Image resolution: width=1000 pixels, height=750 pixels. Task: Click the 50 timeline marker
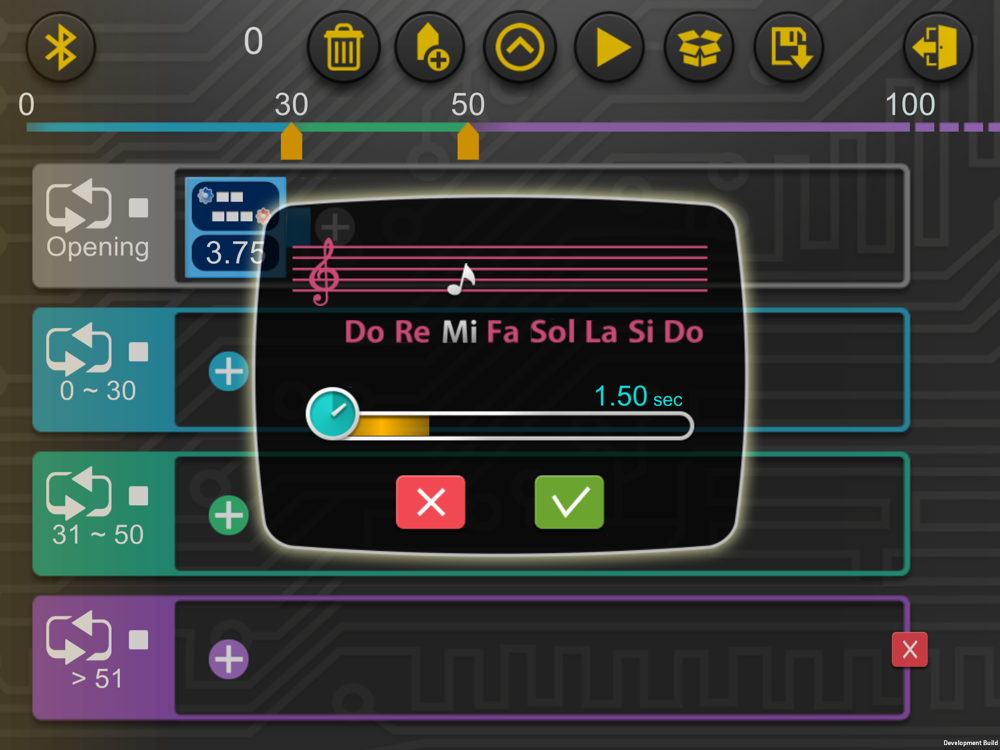468,142
